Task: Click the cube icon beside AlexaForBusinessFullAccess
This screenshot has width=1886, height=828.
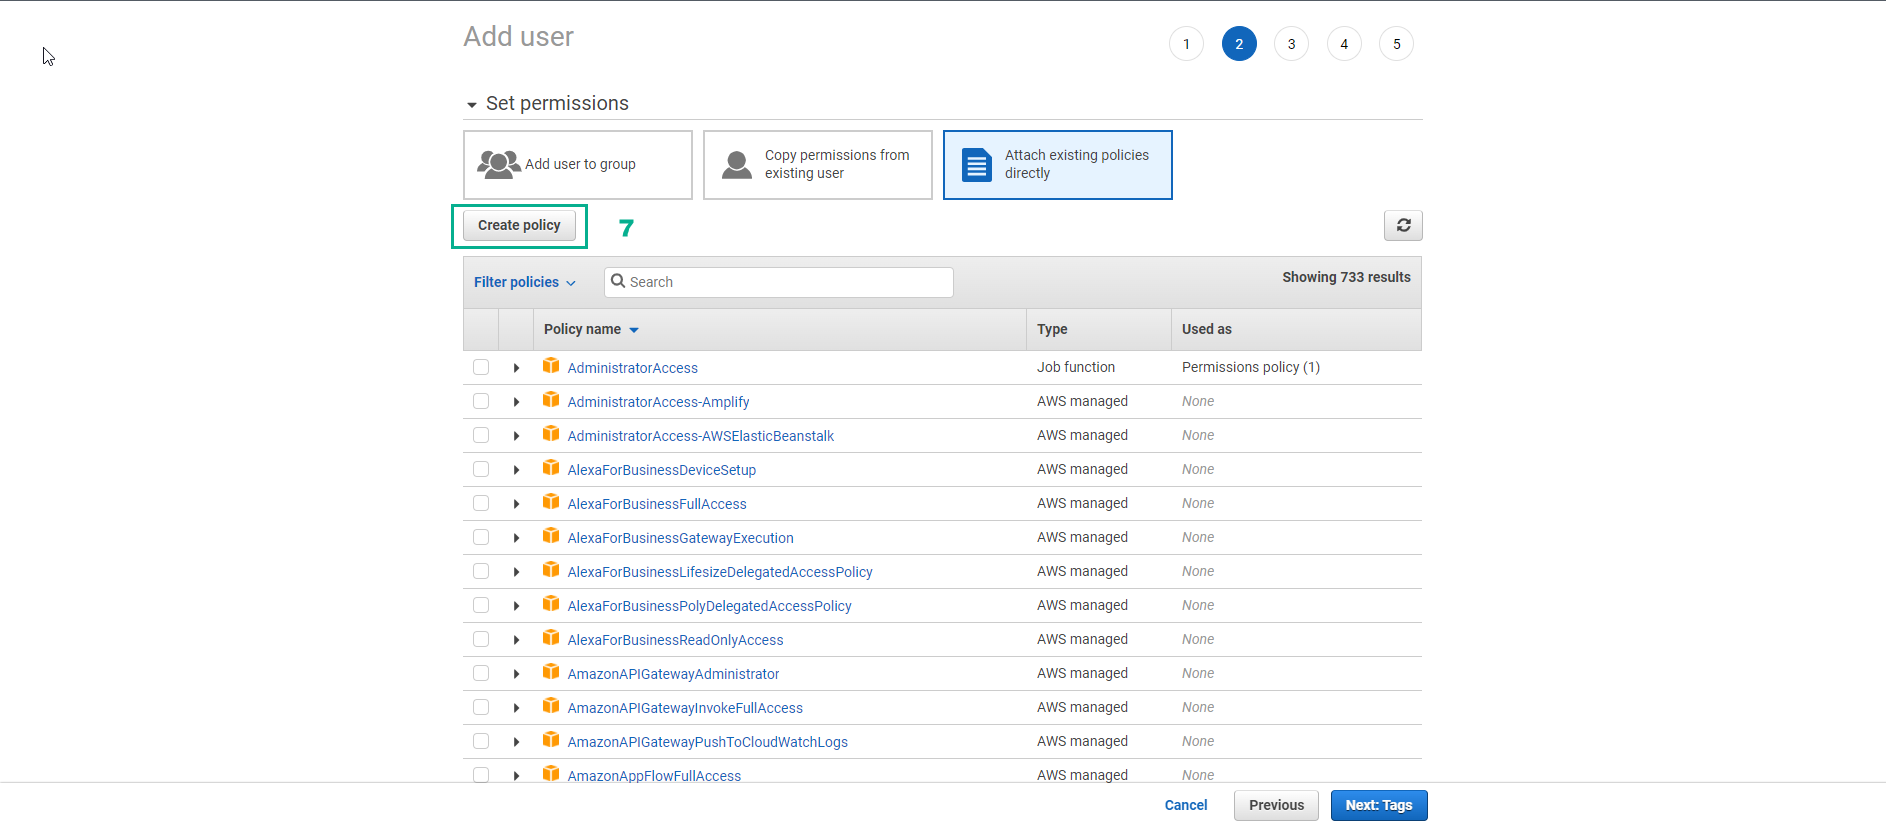Action: 551,502
